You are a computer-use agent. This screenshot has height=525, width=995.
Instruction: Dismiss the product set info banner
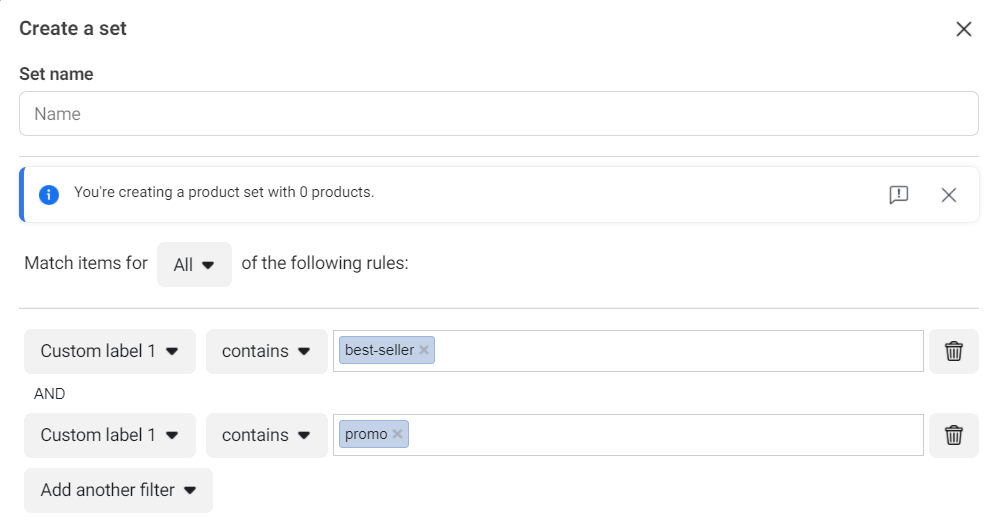[x=948, y=195]
